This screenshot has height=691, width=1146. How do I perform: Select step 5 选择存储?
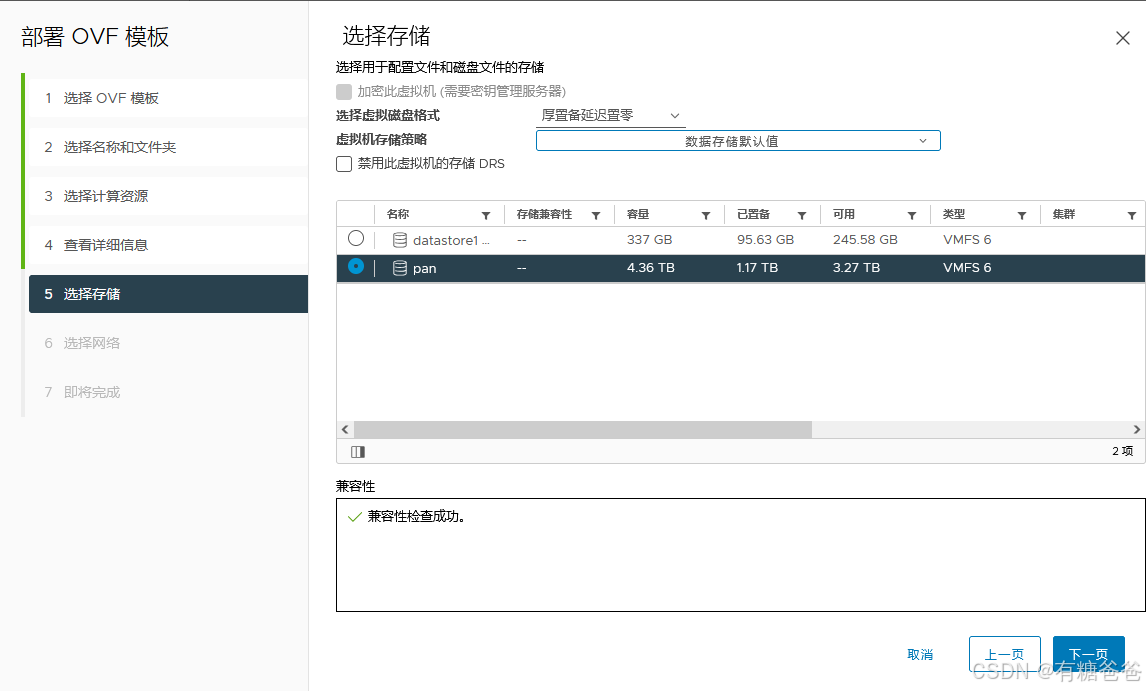click(168, 294)
